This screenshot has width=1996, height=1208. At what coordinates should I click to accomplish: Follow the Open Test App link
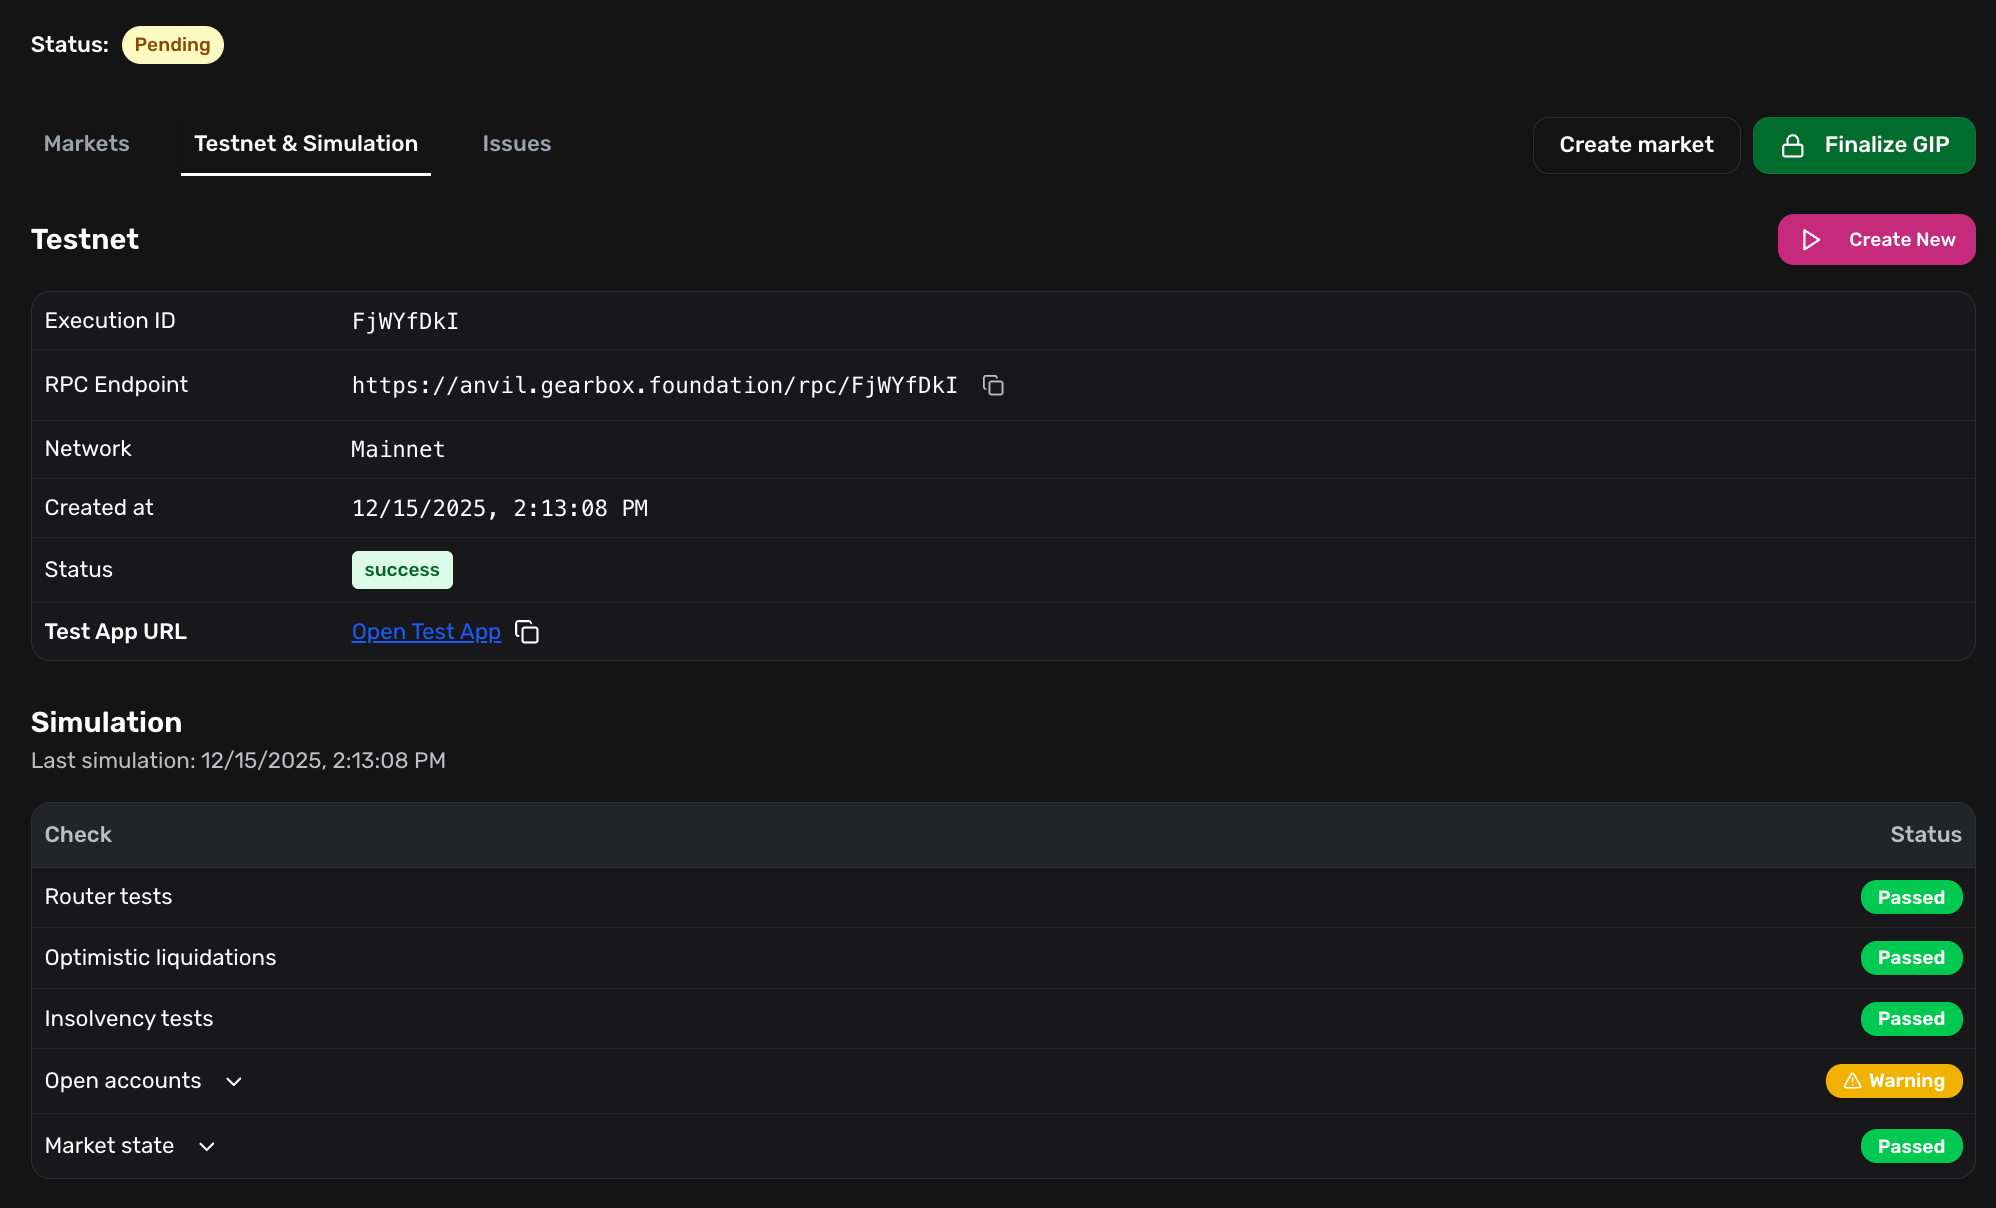click(426, 632)
